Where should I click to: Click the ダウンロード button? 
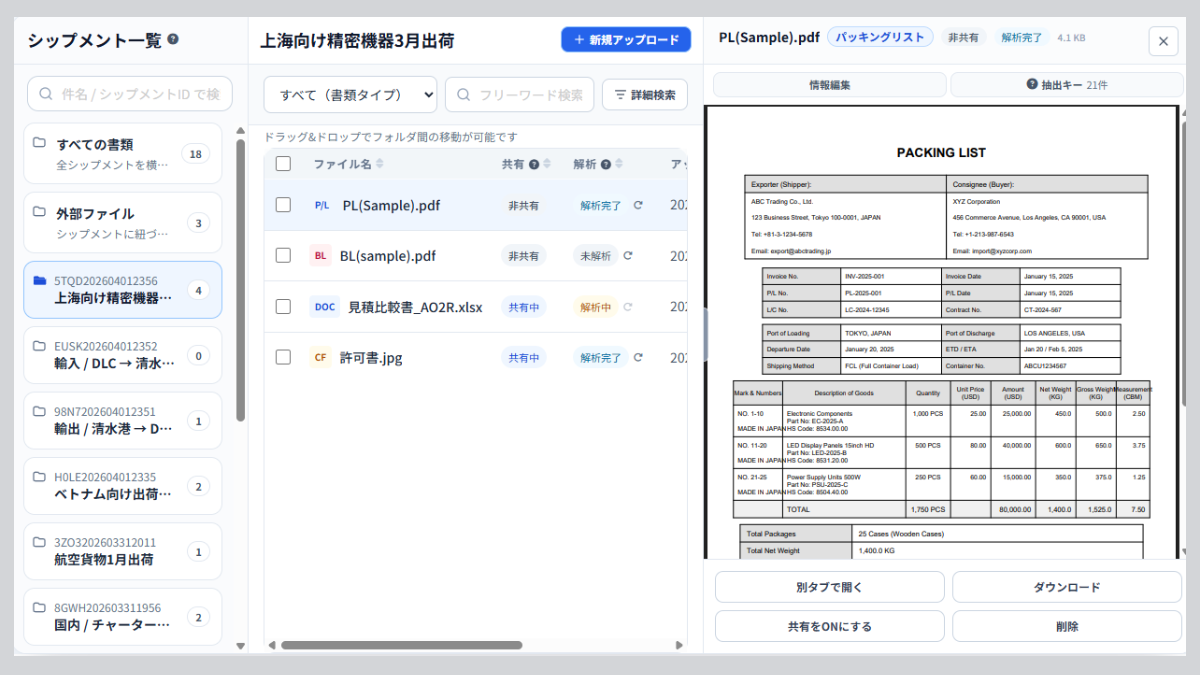(x=1066, y=587)
